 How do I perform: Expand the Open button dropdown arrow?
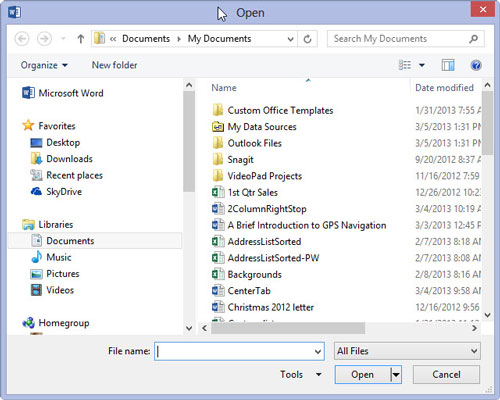click(x=396, y=374)
